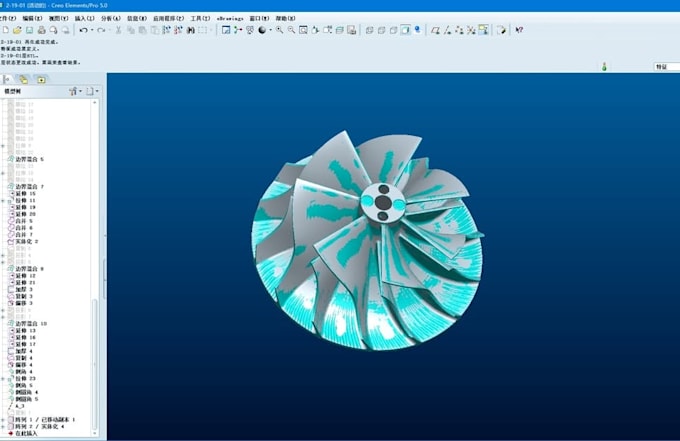Click the New file icon
680x441 pixels.
pyautogui.click(x=6, y=30)
